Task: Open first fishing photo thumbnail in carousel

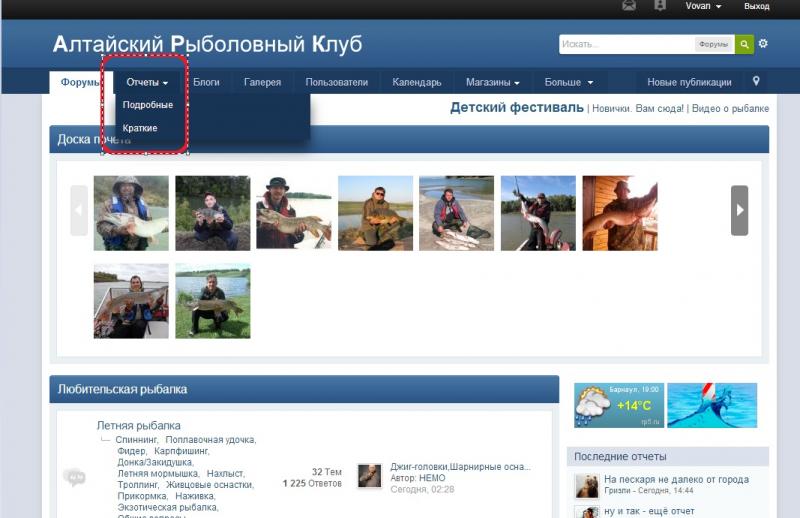Action: 131,213
